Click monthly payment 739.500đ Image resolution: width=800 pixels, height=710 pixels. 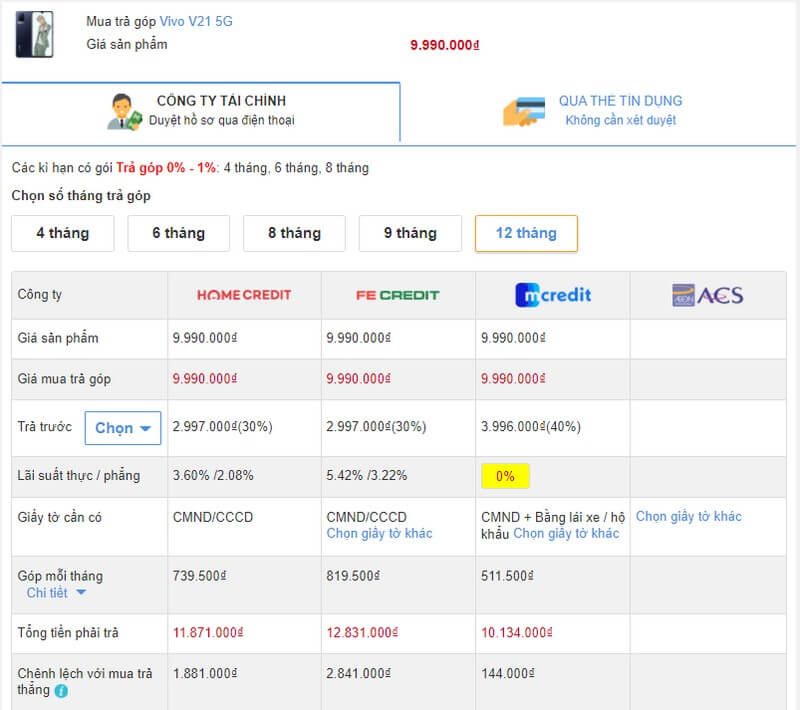click(x=199, y=576)
